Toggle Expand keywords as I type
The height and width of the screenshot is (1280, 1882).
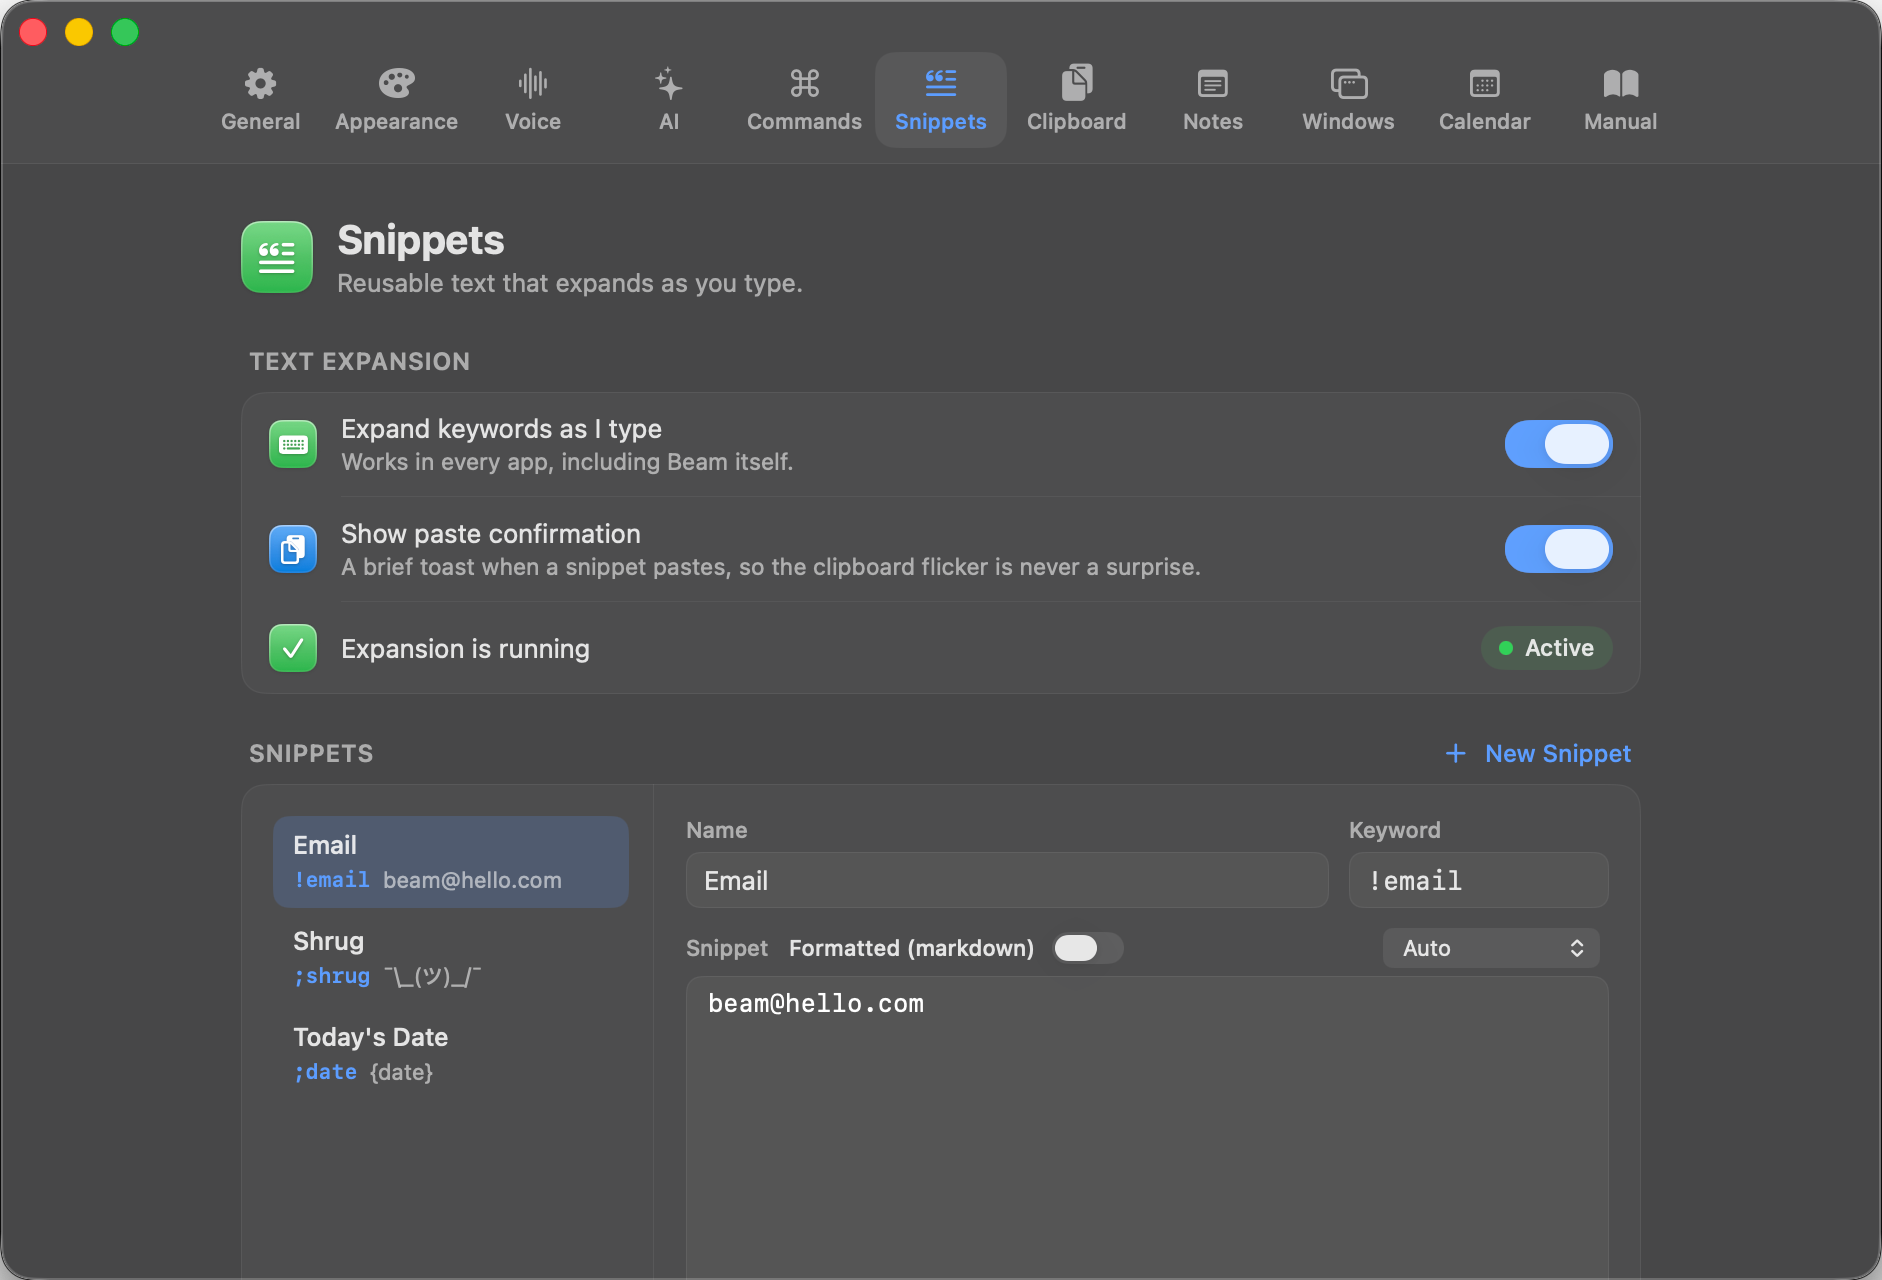coord(1558,444)
